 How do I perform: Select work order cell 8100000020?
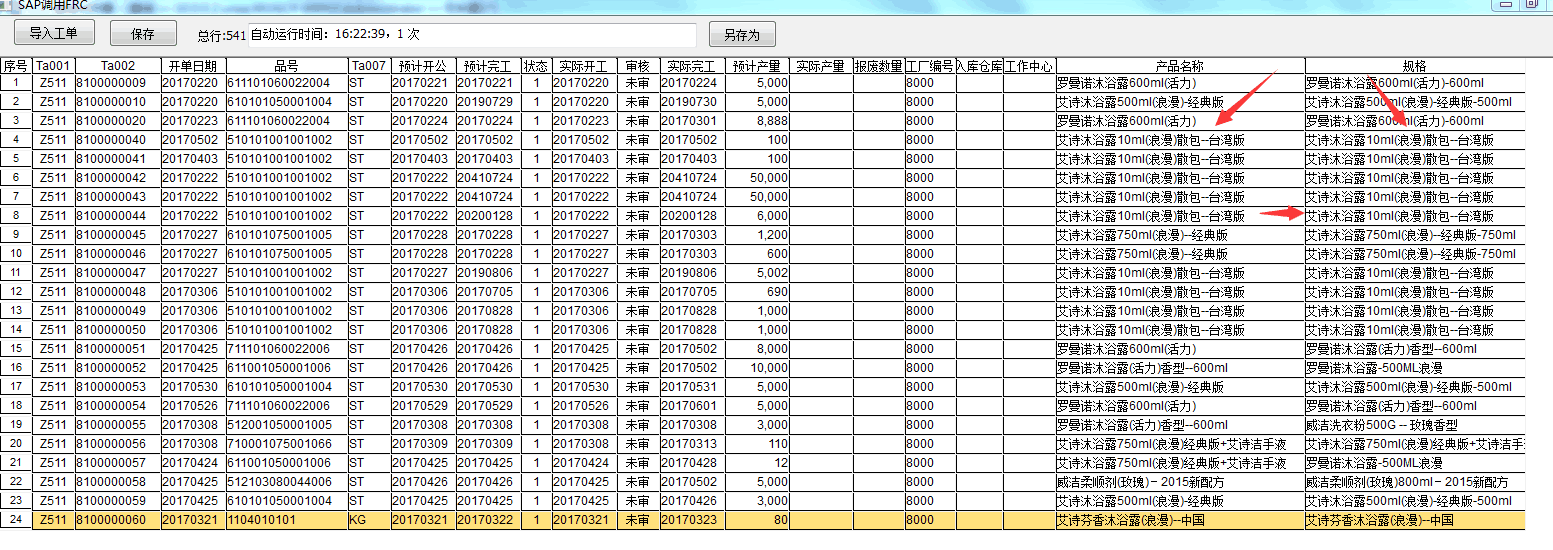(118, 121)
